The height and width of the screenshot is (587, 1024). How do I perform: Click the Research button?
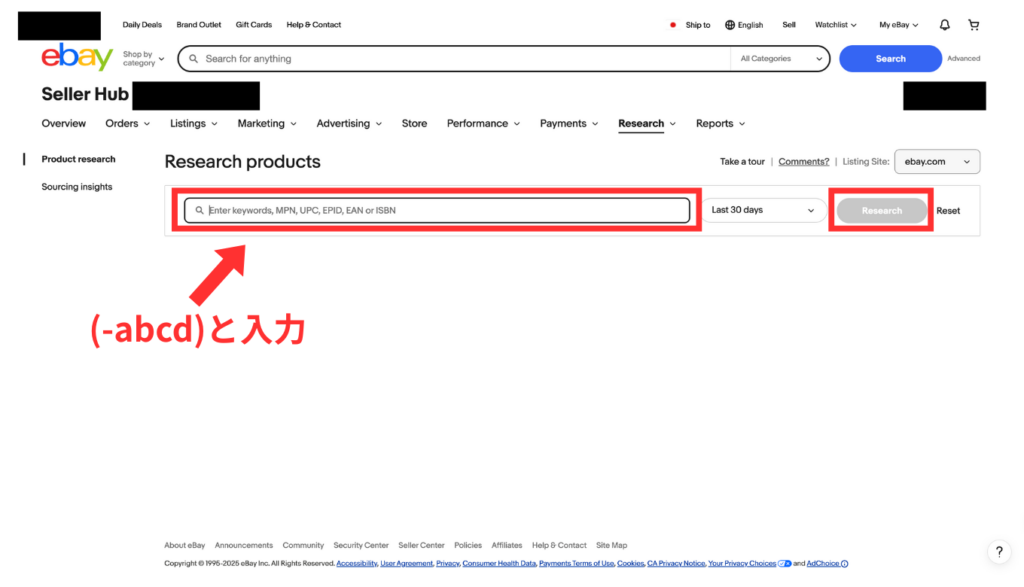882,210
